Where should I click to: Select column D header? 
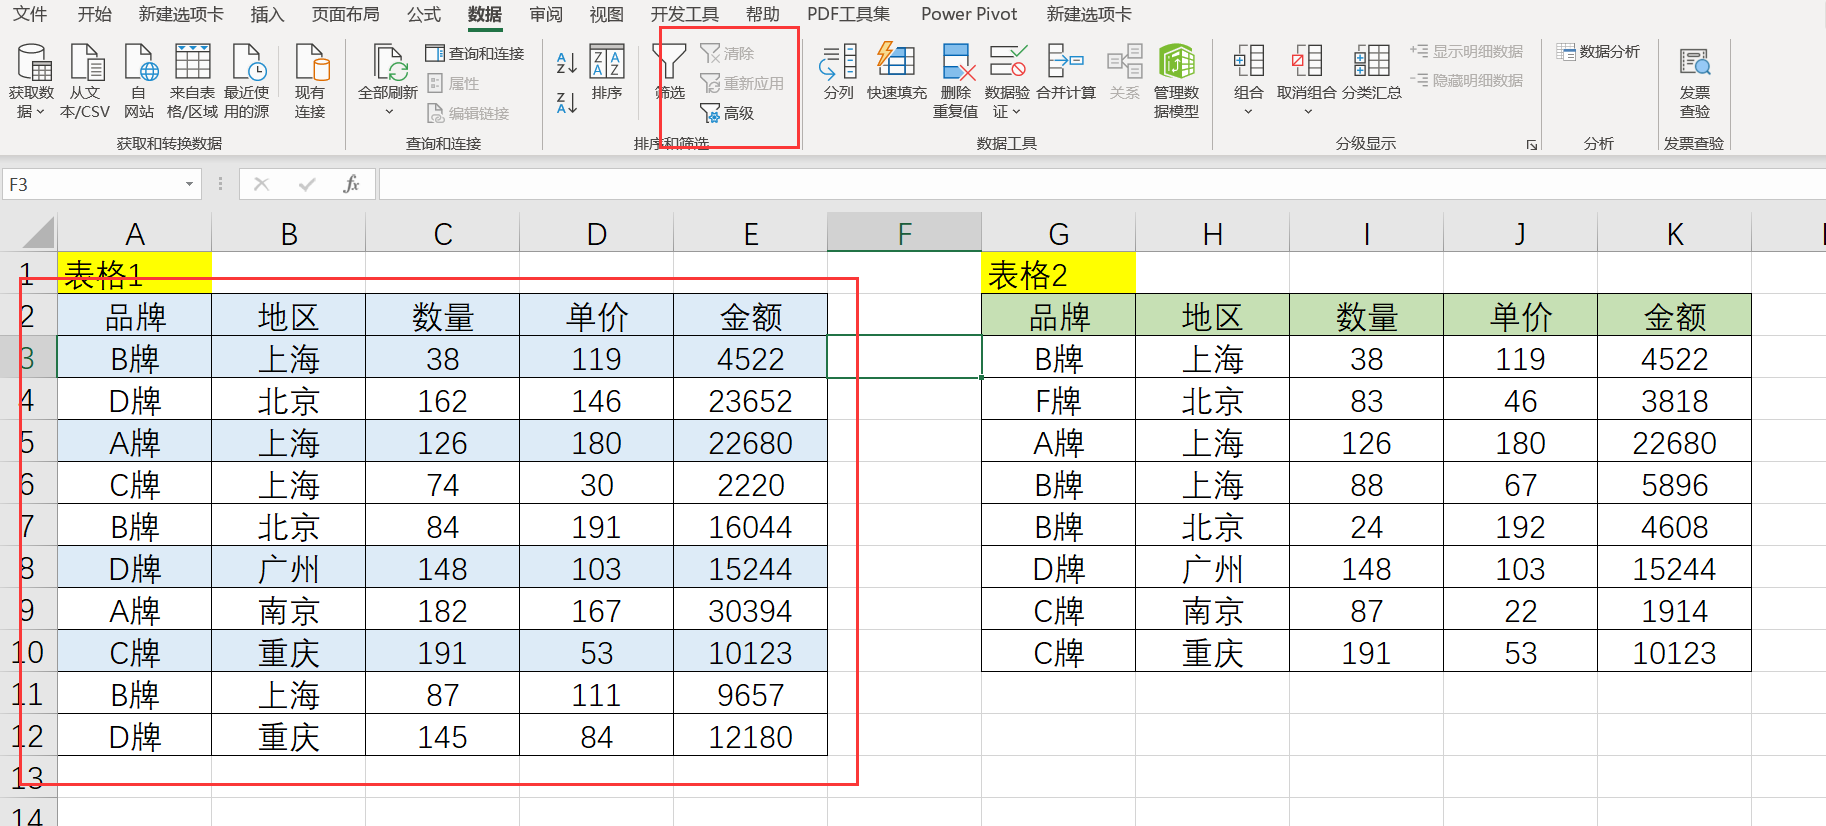pyautogui.click(x=597, y=234)
